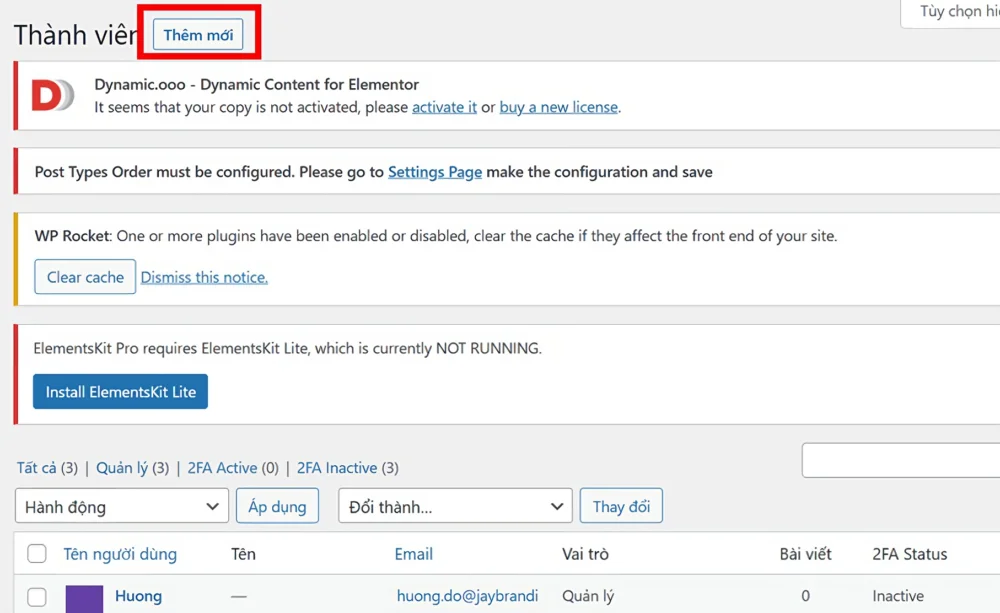Open the activate it link
The image size is (1000, 613).
pyautogui.click(x=445, y=107)
